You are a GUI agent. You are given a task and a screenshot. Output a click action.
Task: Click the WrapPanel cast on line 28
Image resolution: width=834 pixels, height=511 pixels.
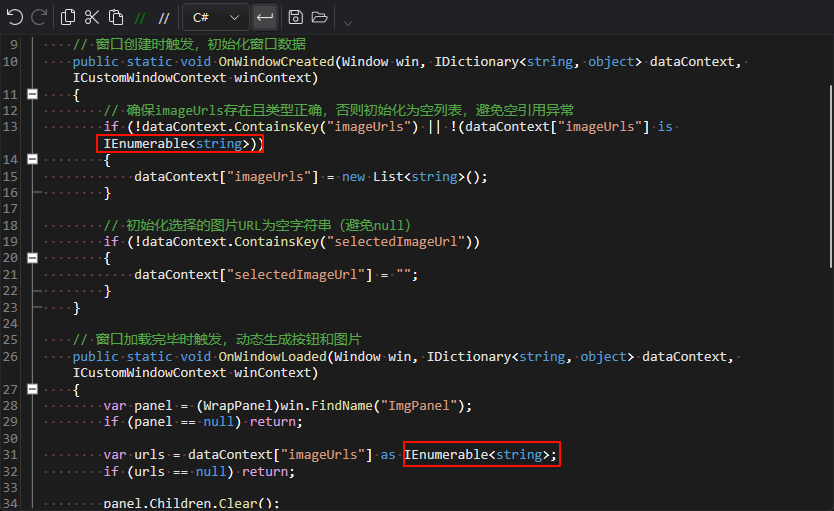click(238, 406)
